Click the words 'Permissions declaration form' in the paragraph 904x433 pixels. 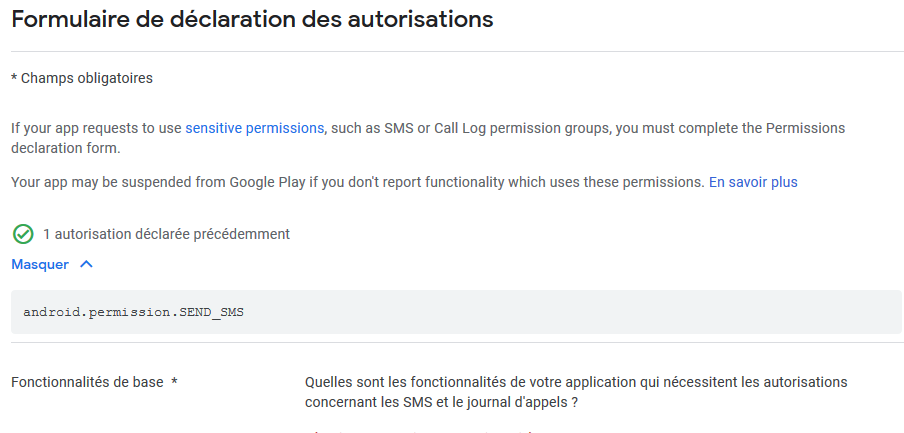tap(790, 128)
